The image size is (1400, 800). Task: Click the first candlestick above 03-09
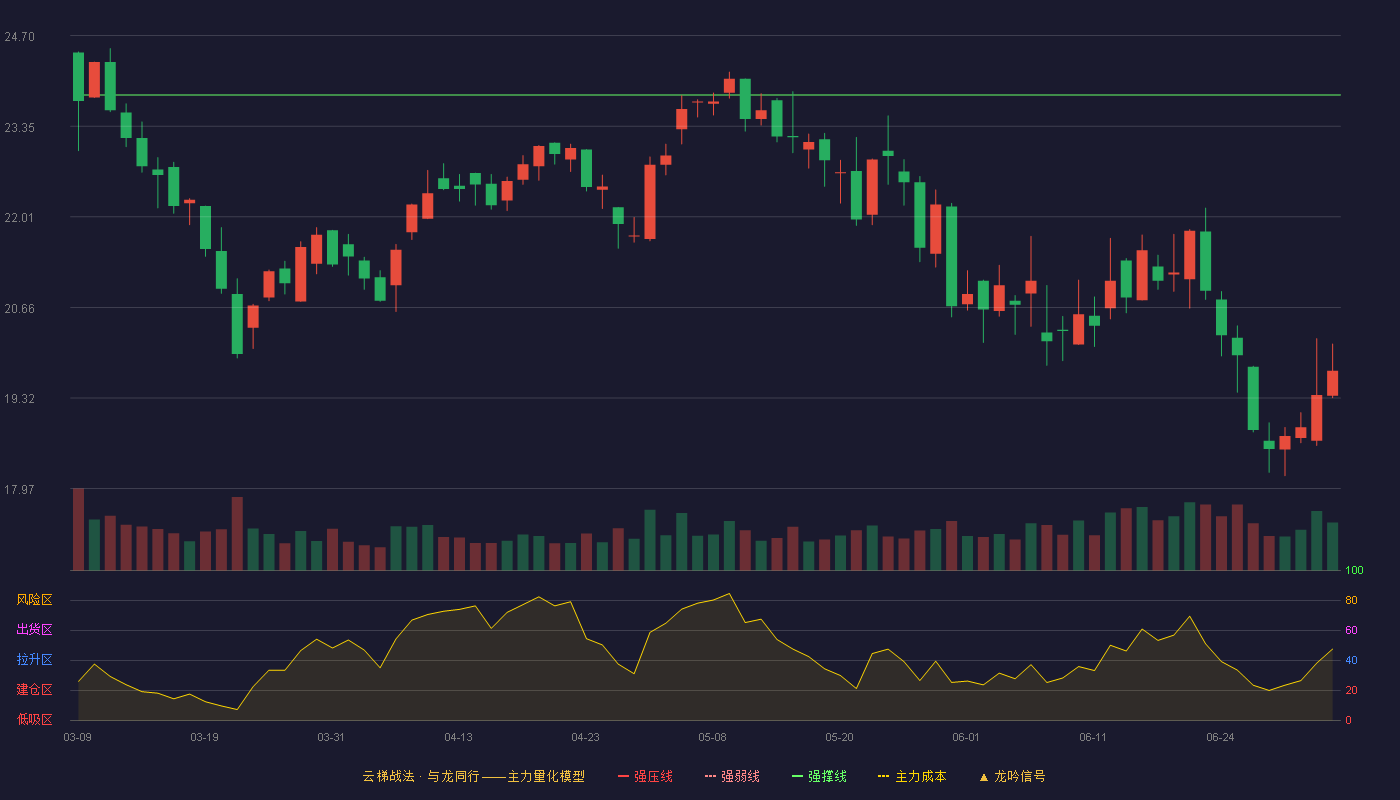click(x=78, y=77)
